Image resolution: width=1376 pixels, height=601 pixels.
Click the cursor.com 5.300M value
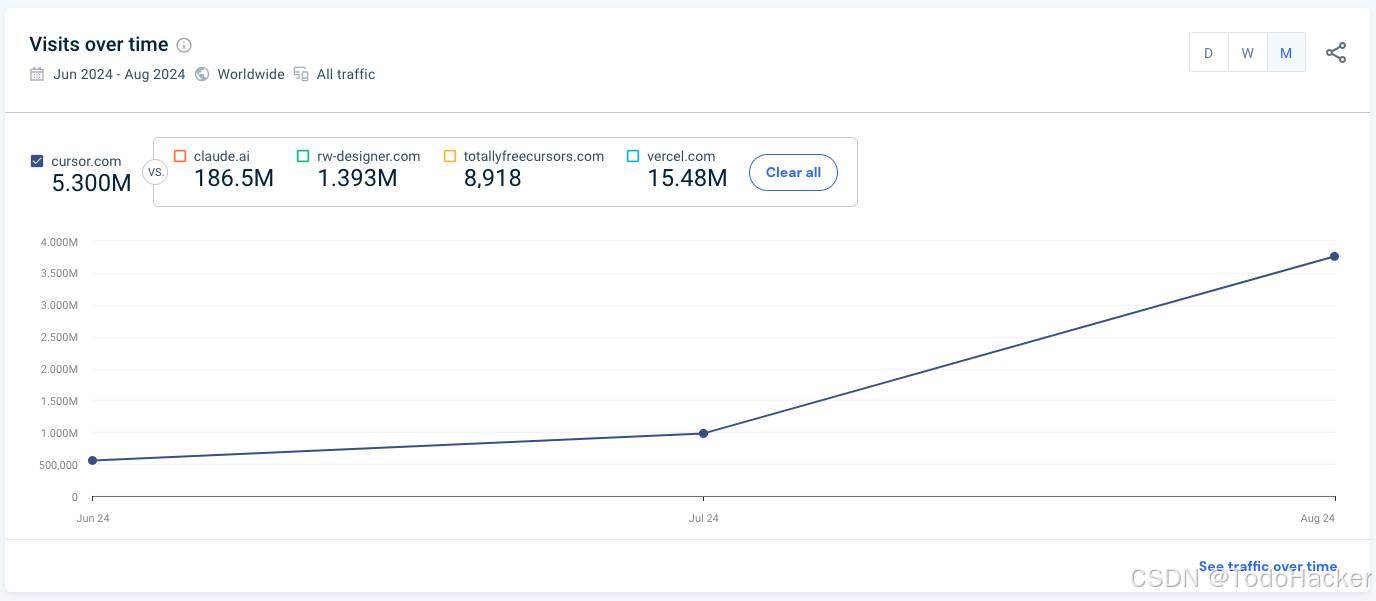91,183
